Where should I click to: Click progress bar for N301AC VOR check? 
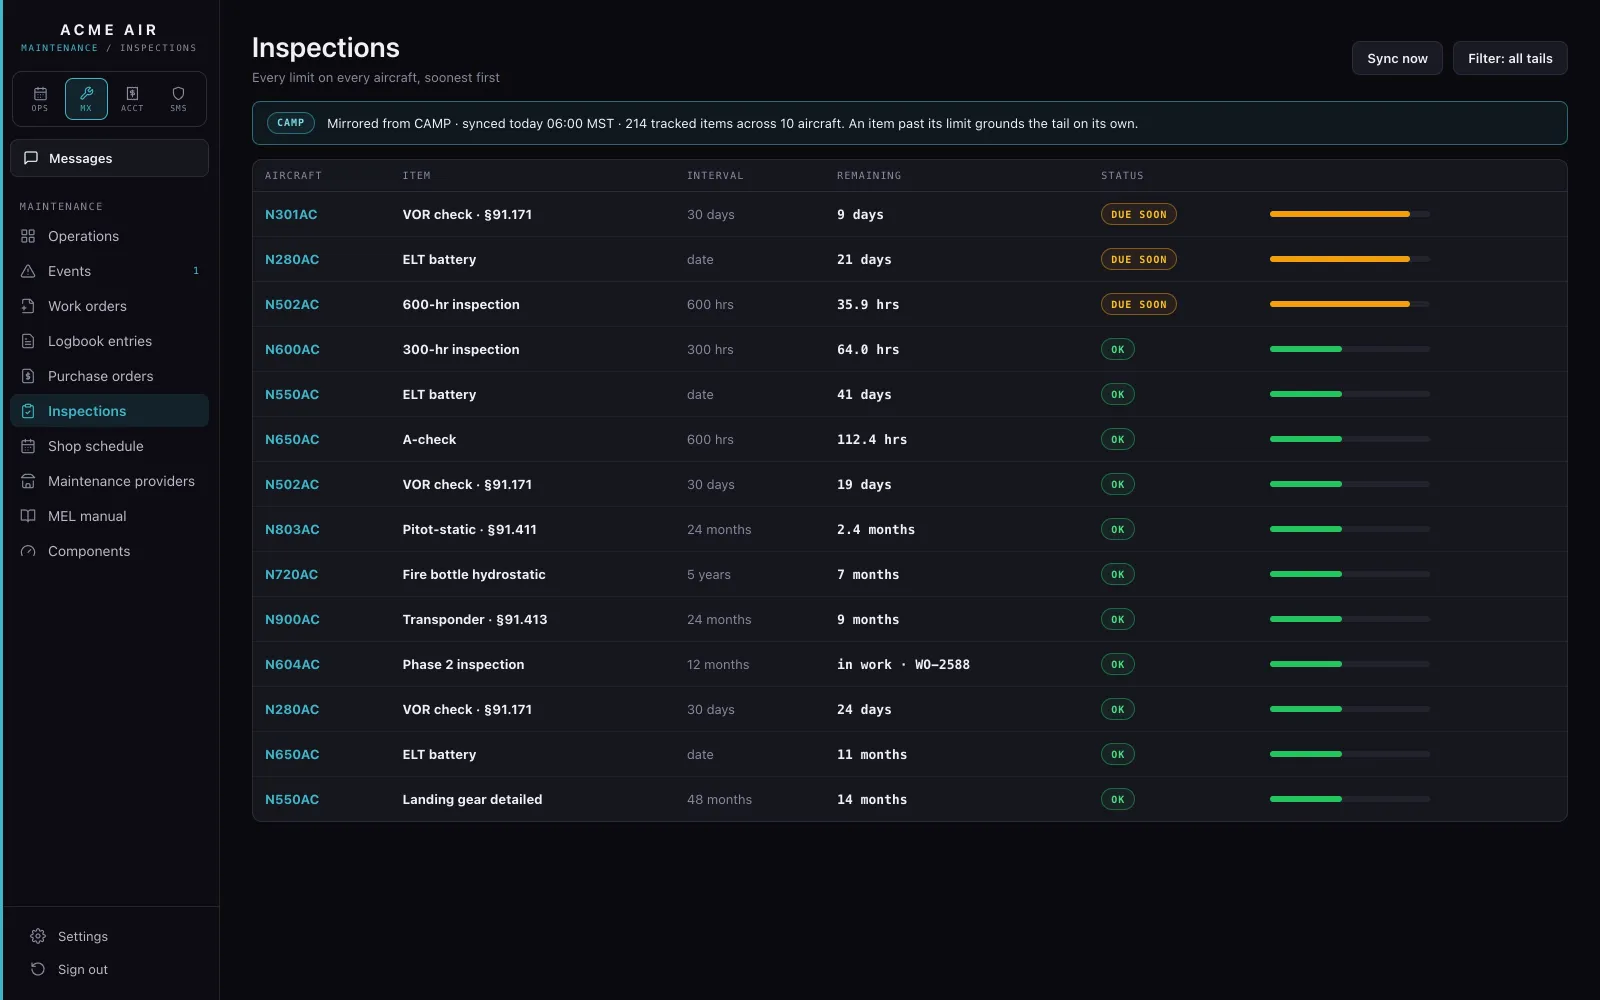tap(1350, 214)
